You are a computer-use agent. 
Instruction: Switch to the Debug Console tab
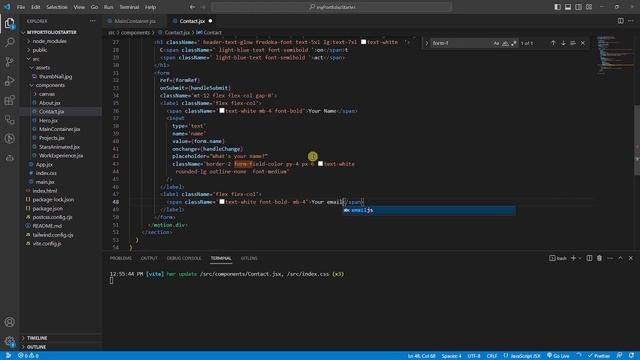click(184, 258)
